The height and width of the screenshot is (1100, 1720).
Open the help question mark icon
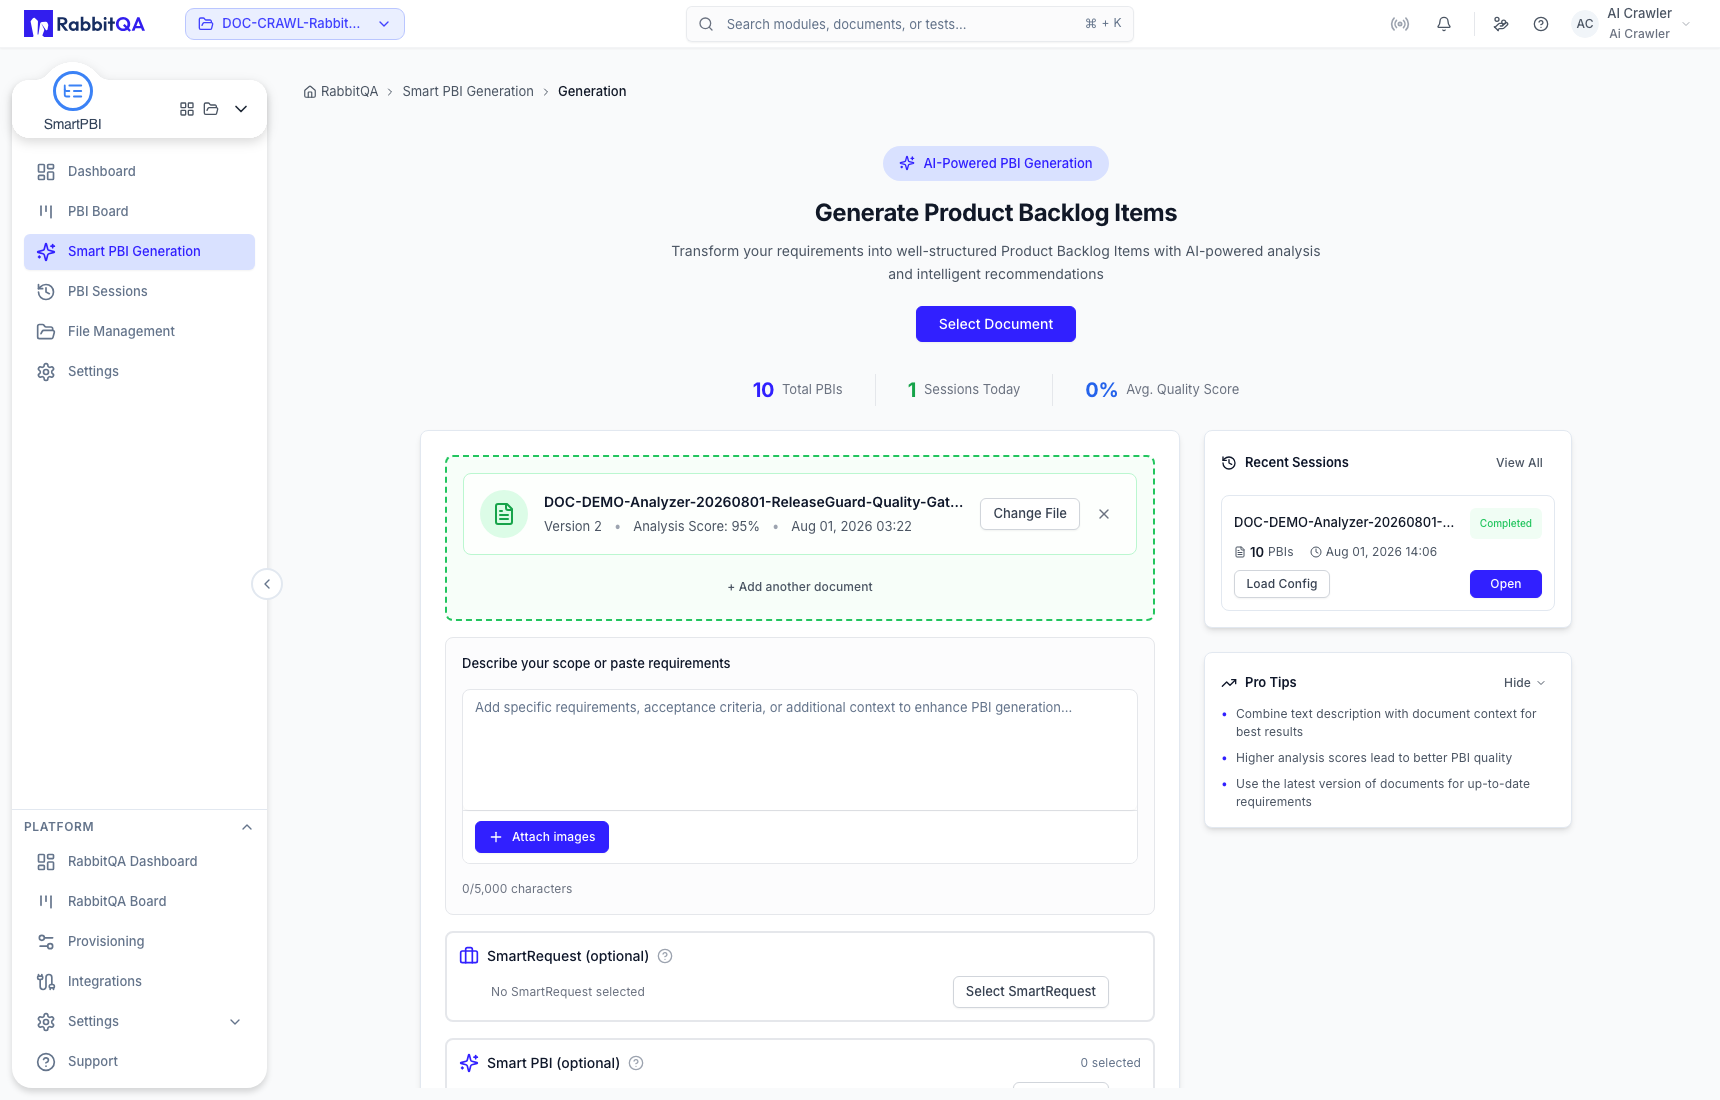point(1541,24)
